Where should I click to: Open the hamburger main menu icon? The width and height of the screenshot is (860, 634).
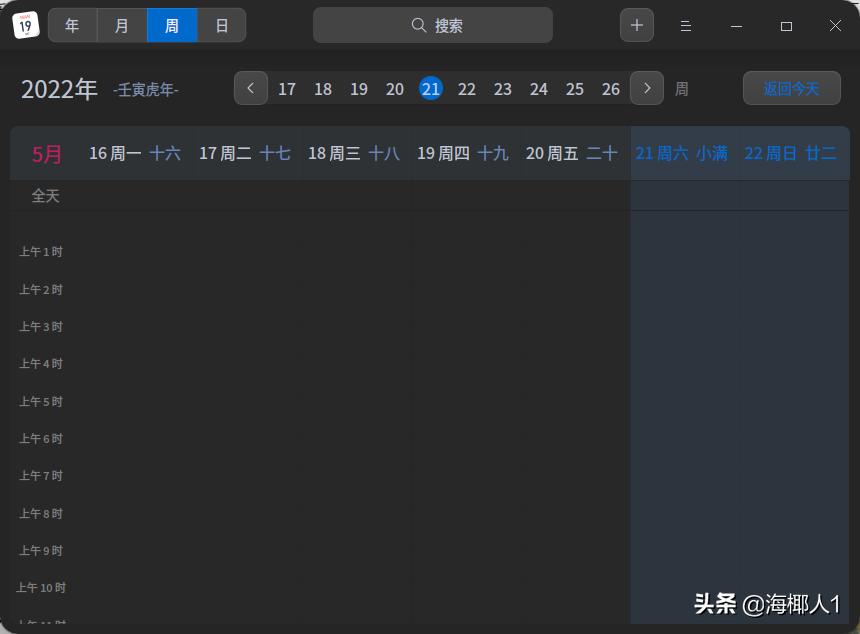686,25
